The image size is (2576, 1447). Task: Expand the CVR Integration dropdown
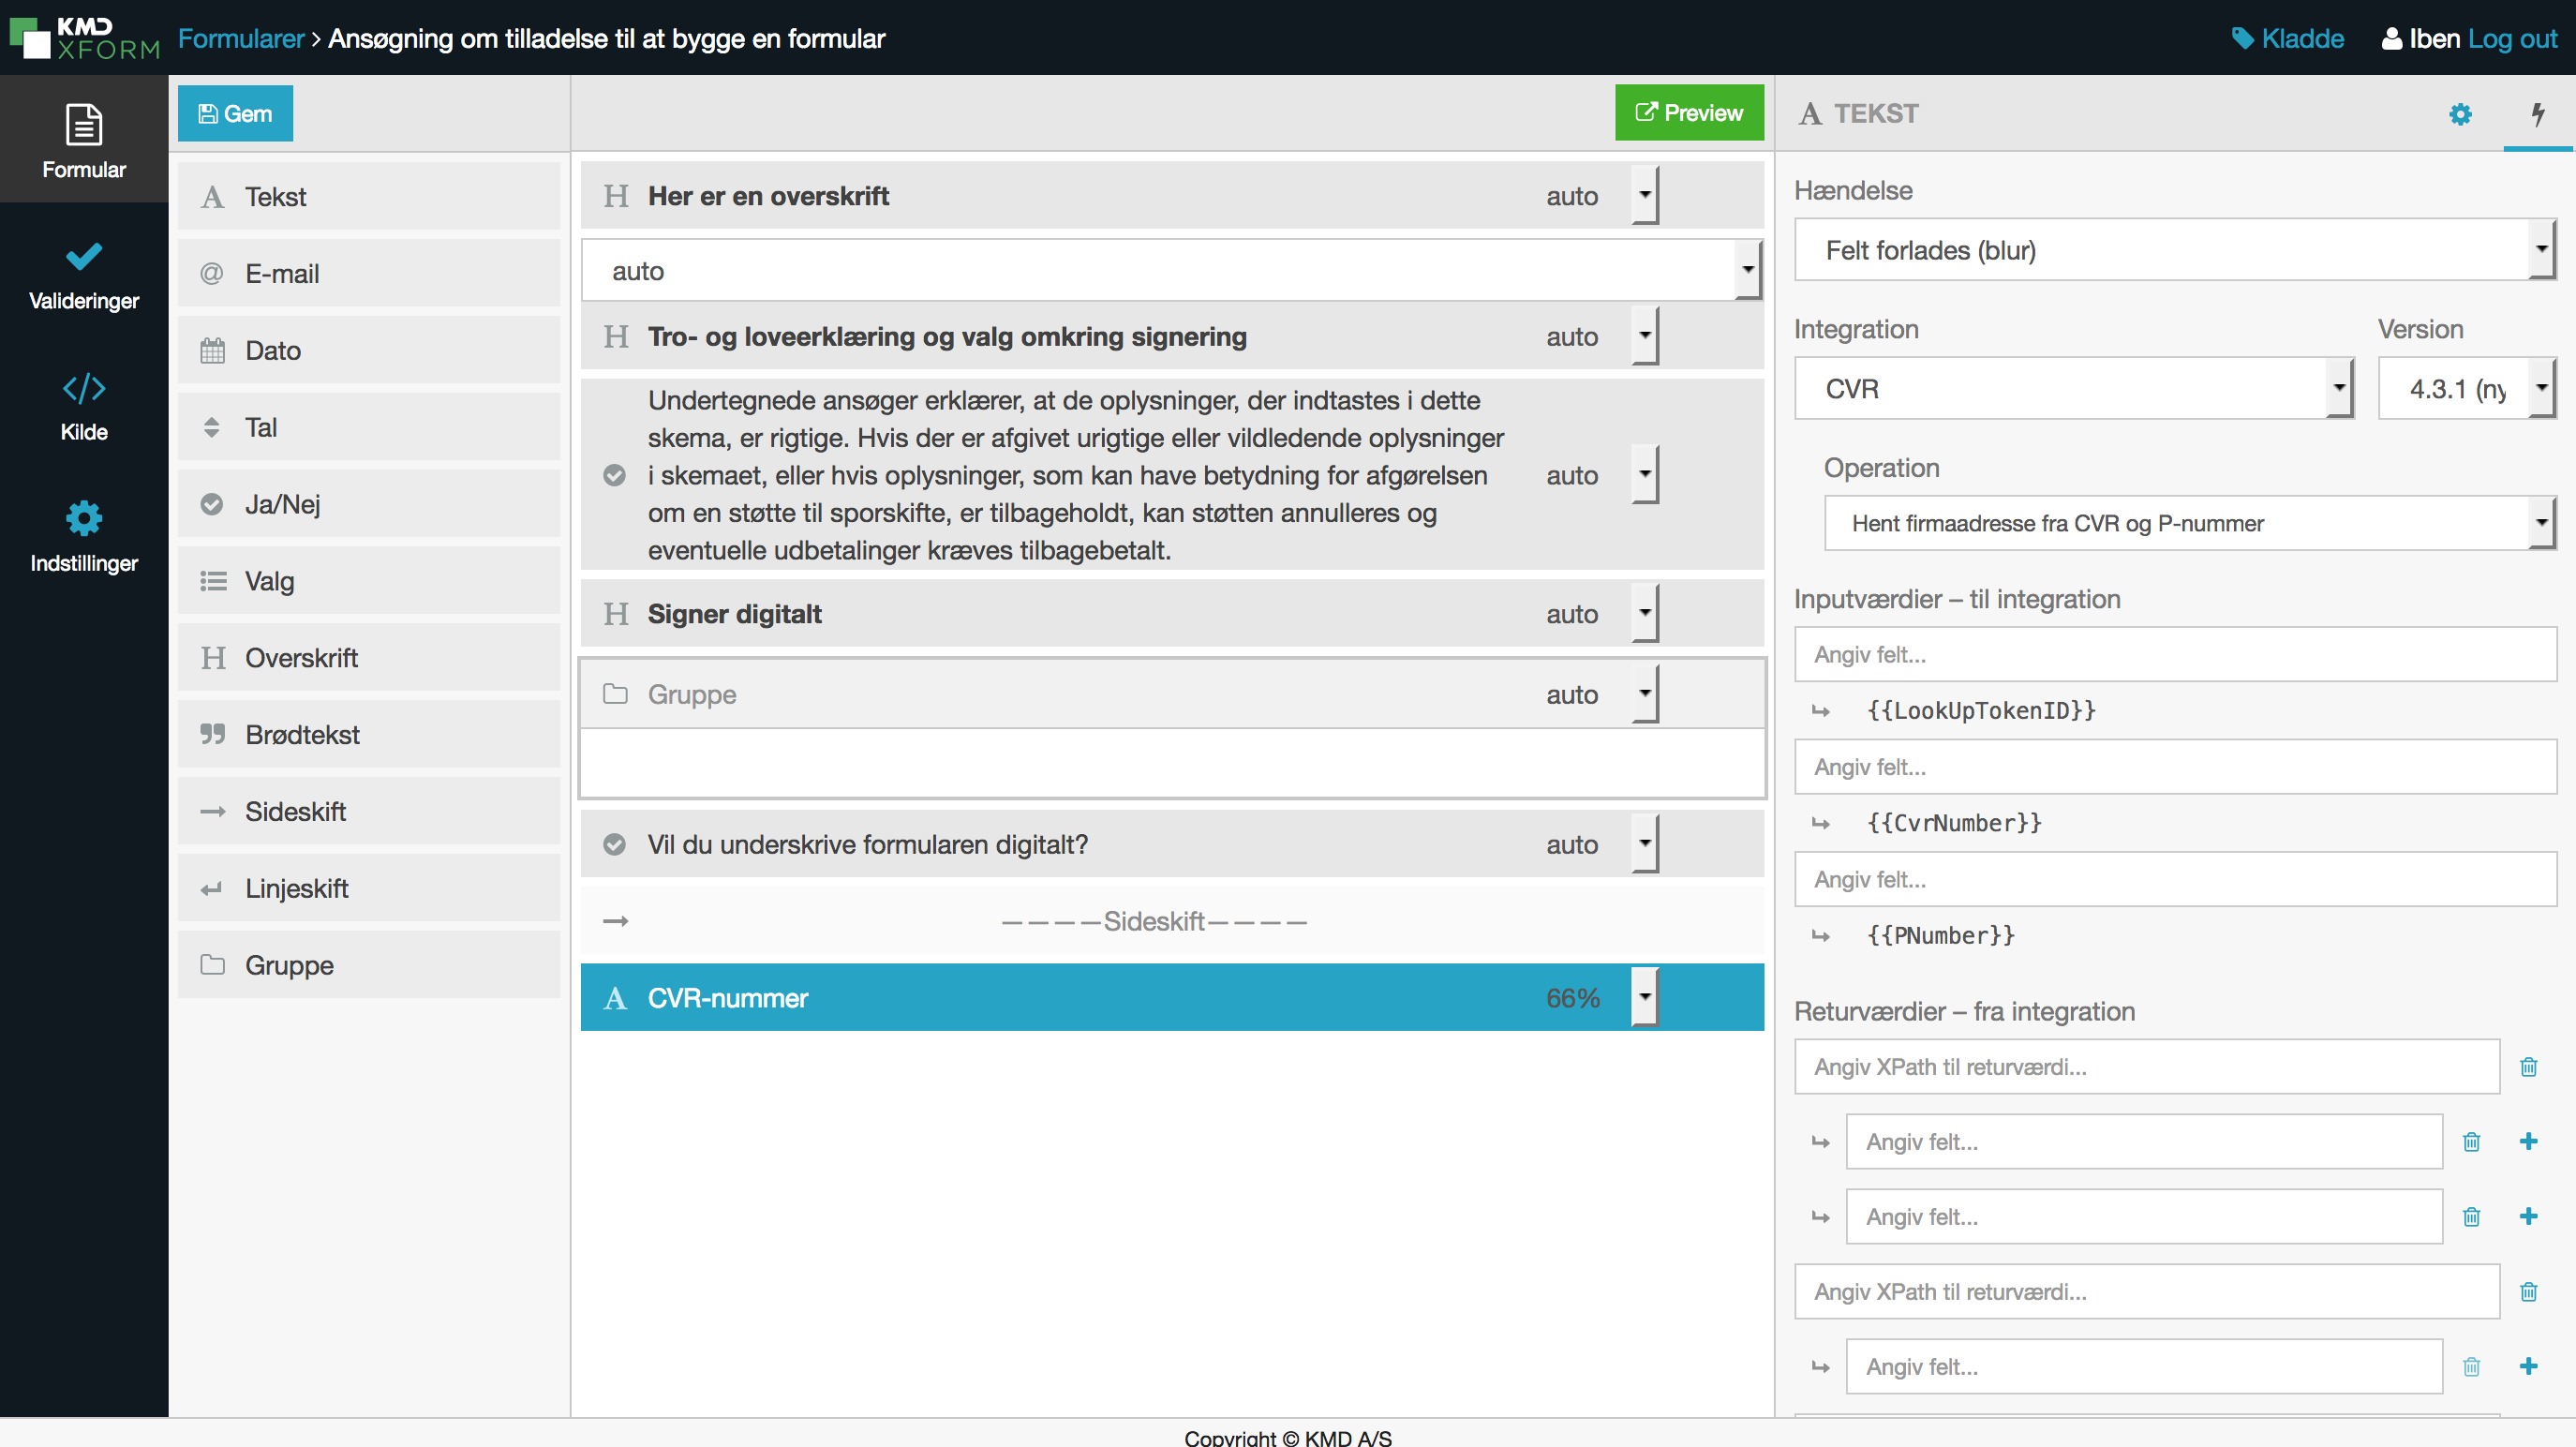point(2073,388)
